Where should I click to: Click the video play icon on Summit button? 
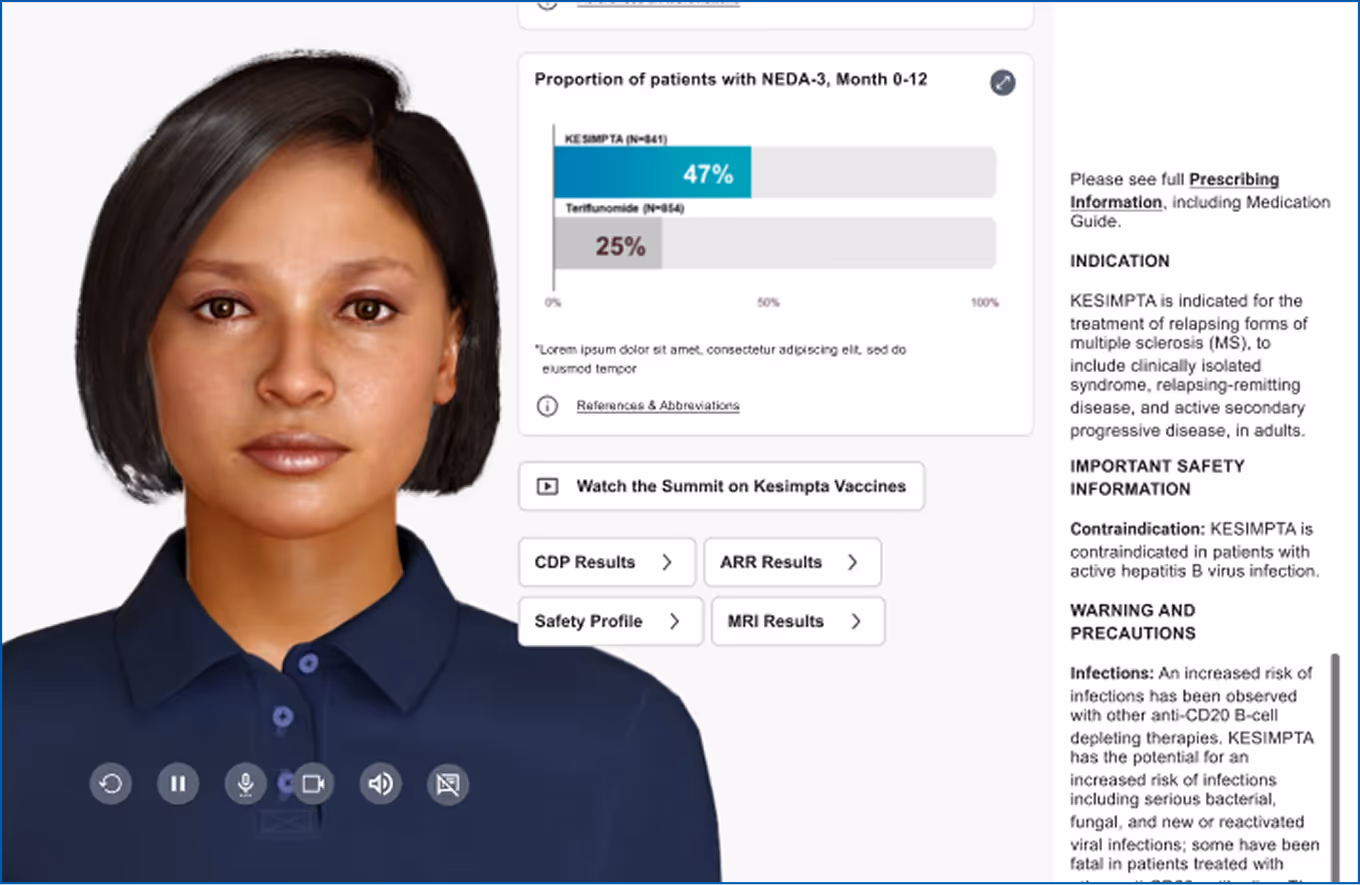pos(547,487)
